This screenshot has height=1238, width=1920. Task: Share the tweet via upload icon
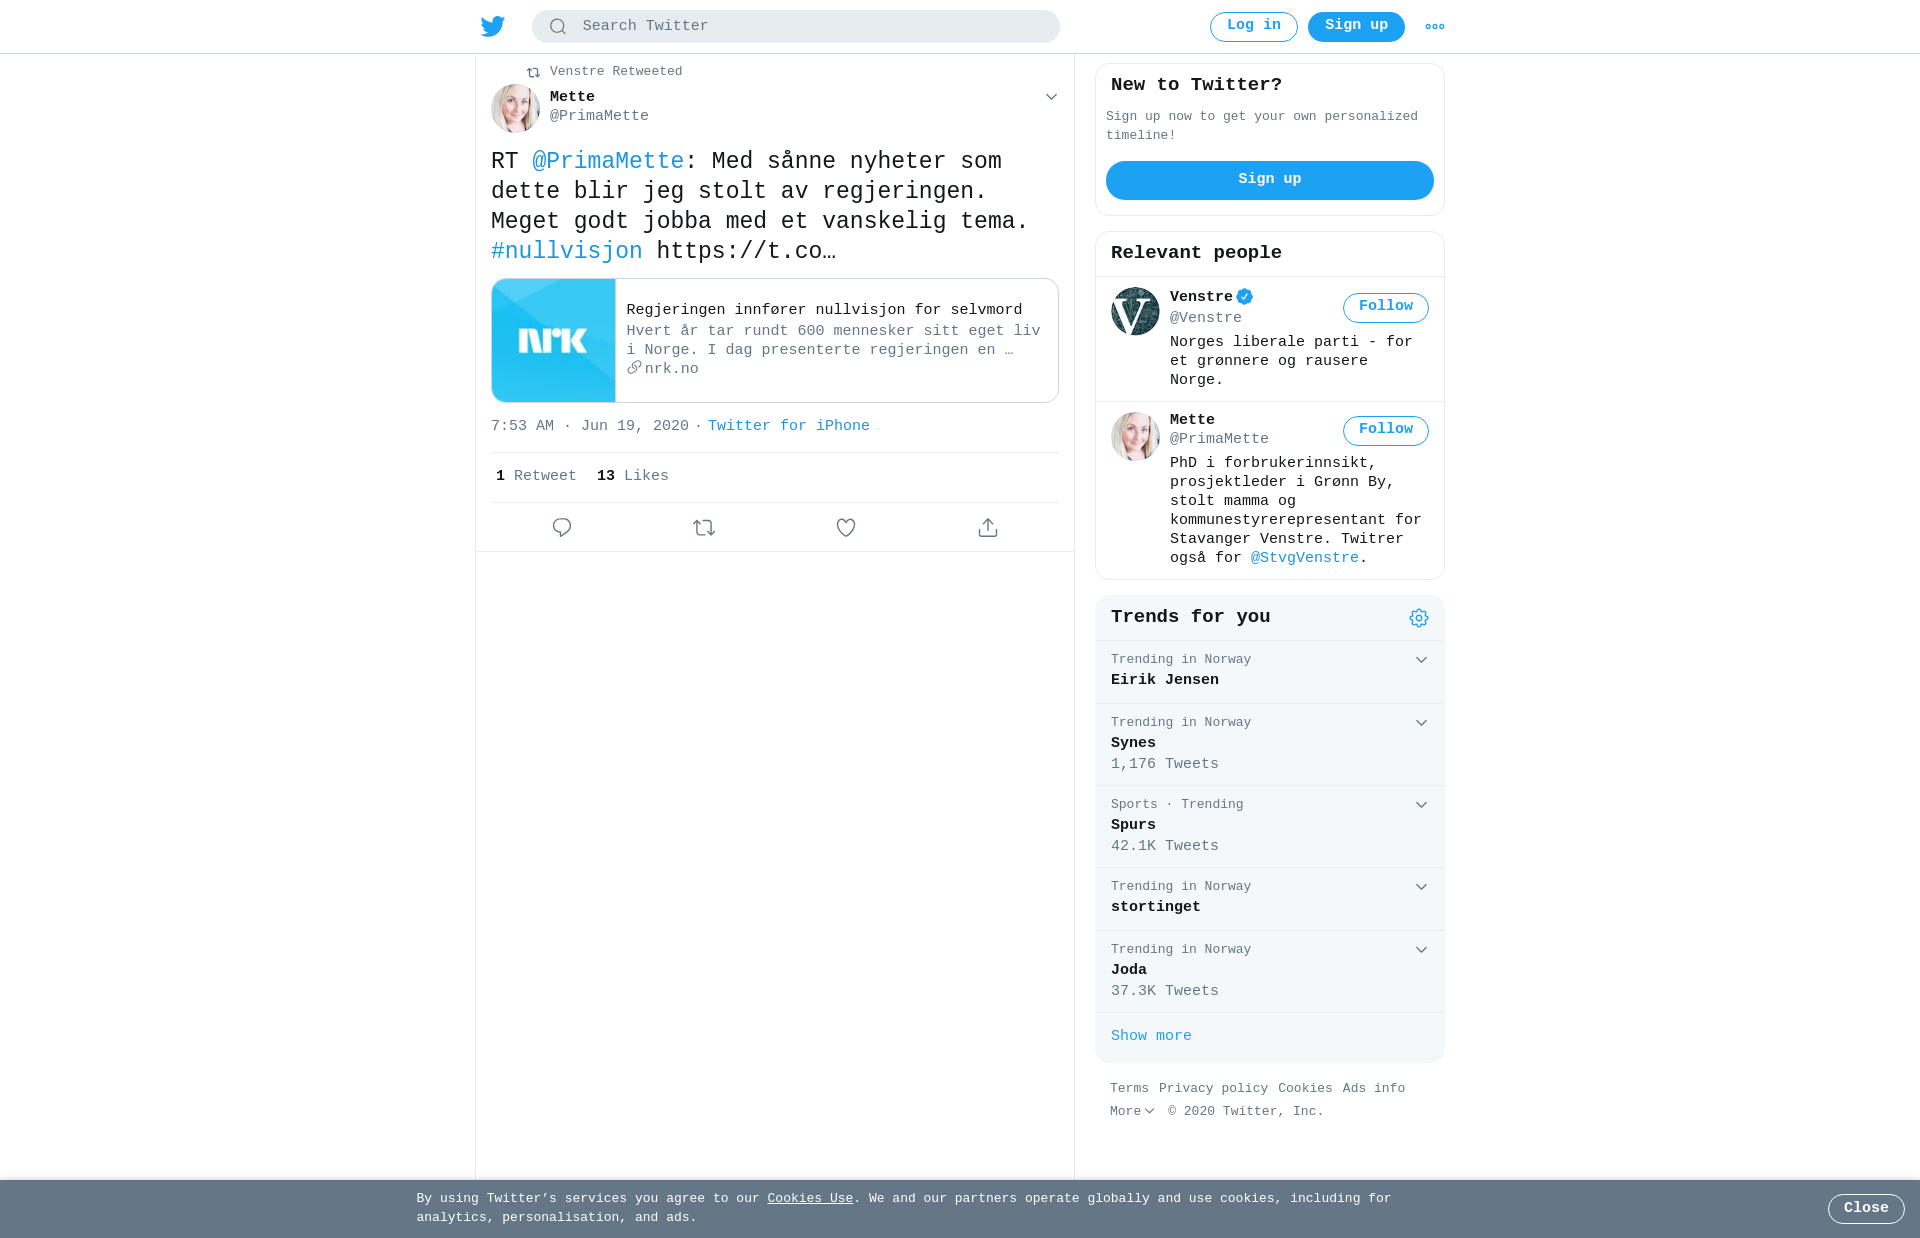pos(988,527)
